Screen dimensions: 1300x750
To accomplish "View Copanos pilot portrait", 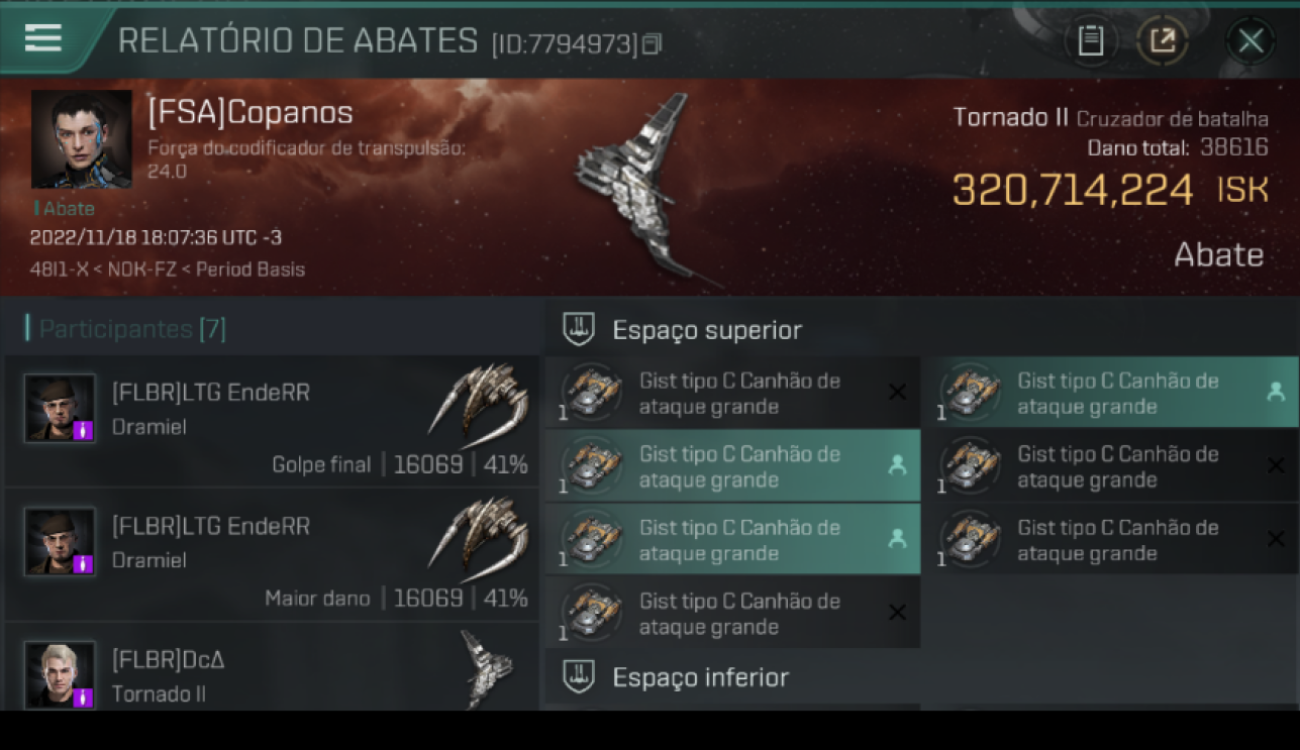I will tap(81, 139).
